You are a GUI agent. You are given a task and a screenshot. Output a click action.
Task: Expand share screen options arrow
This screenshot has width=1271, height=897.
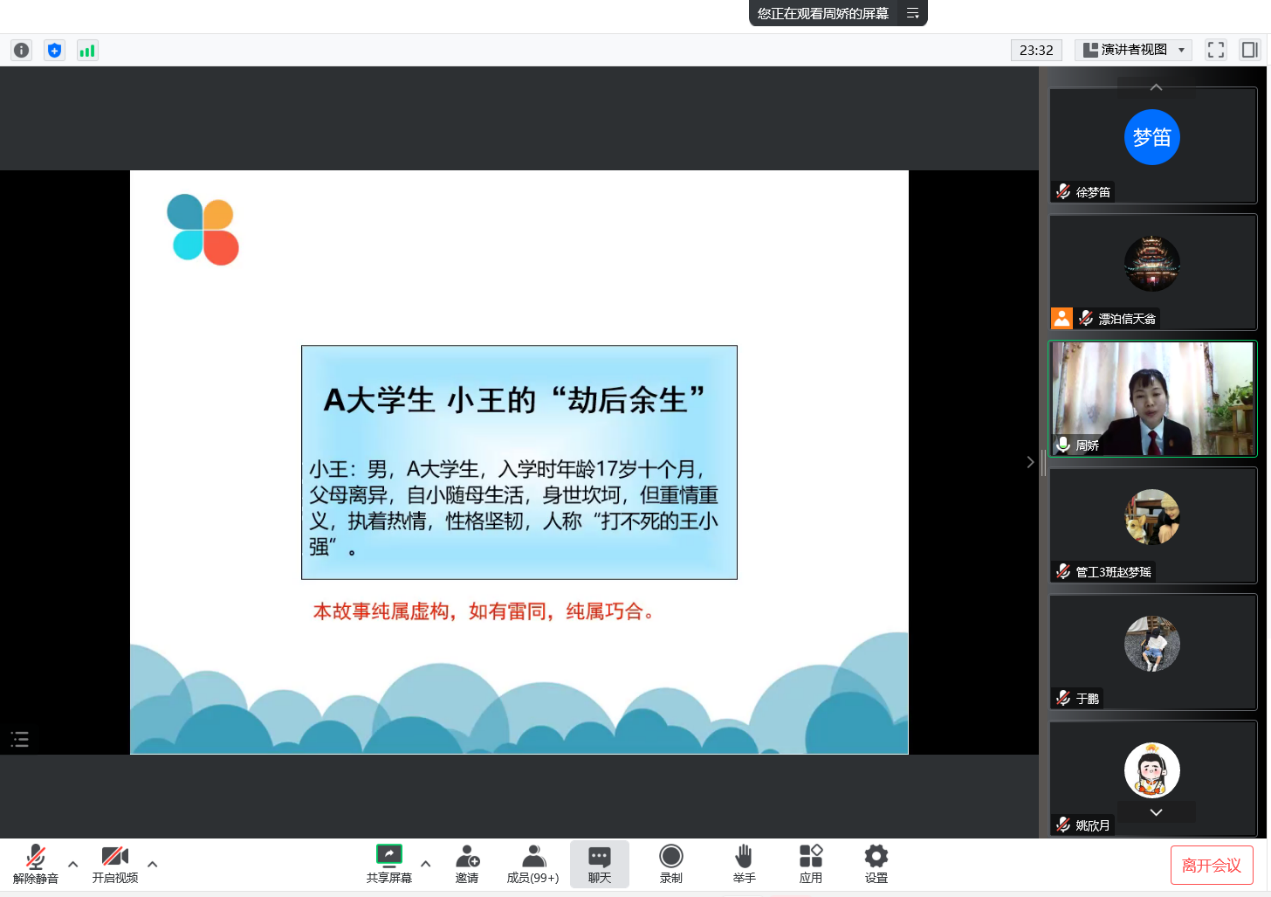[425, 864]
